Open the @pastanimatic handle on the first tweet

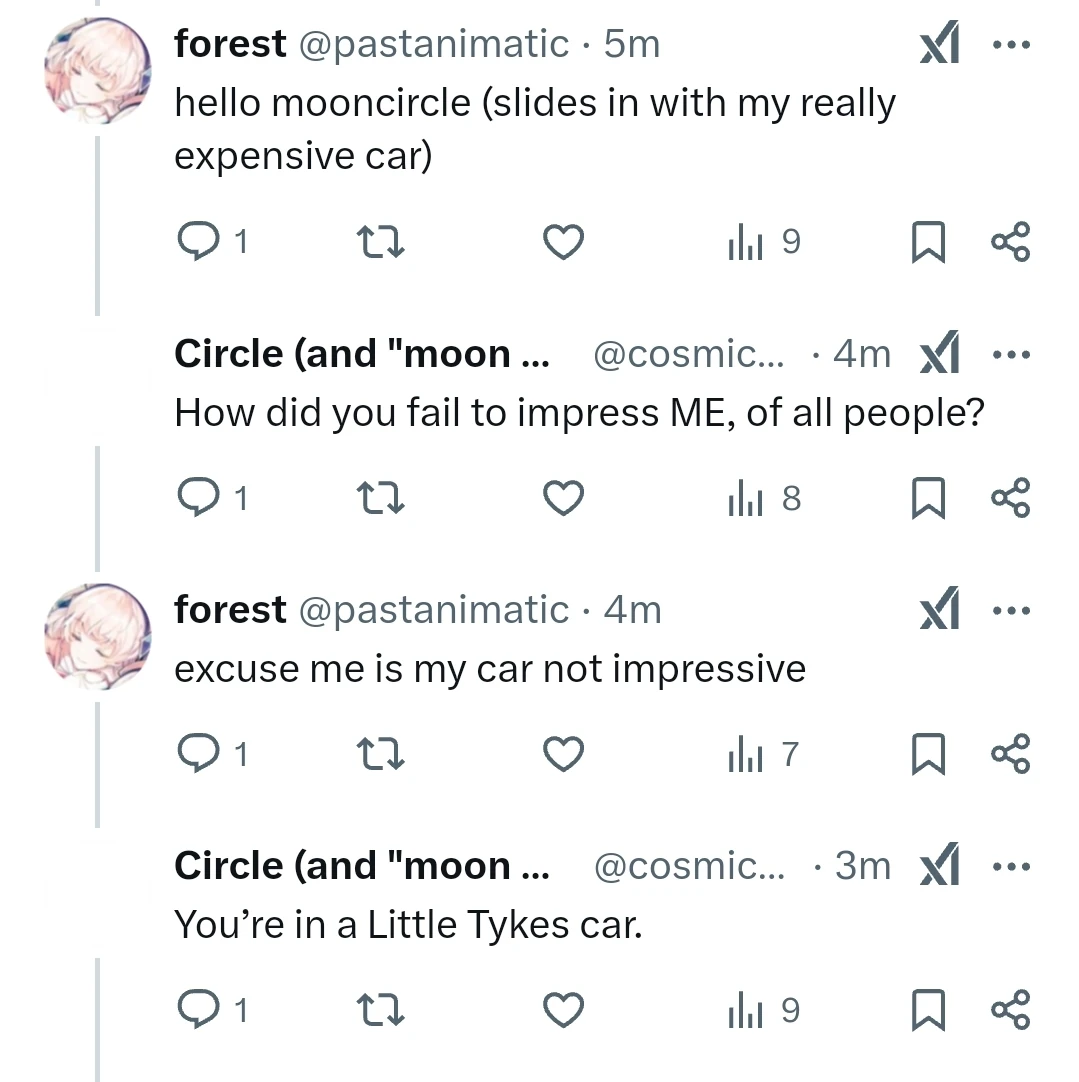click(434, 45)
